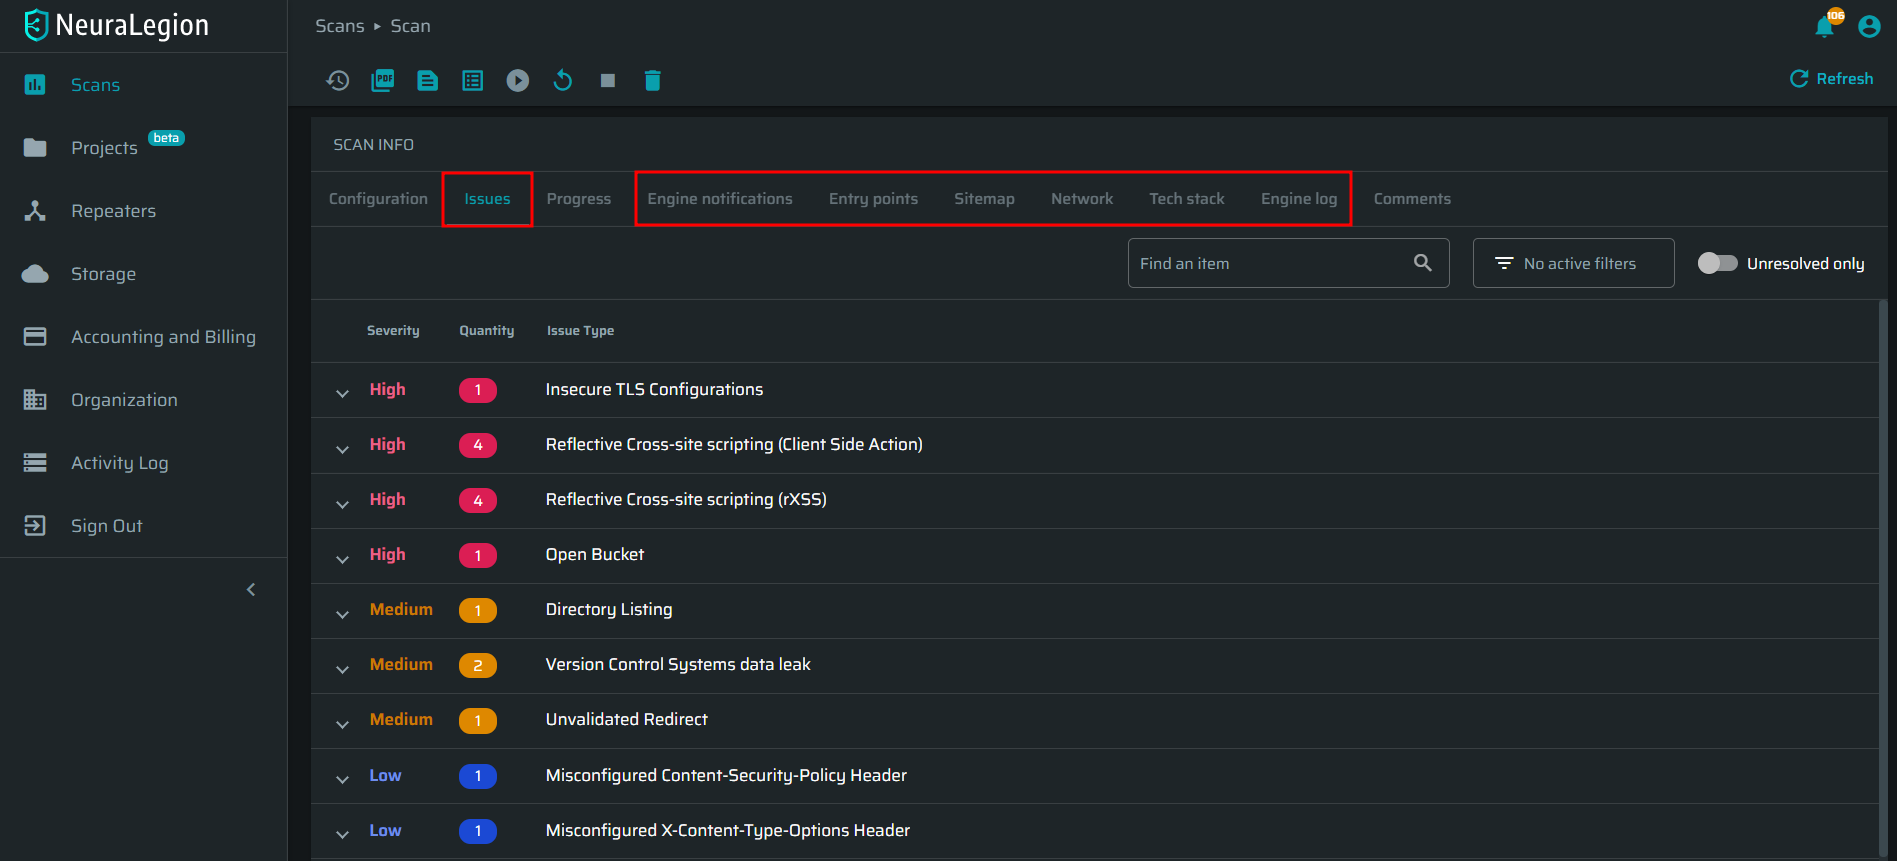Click Scan breadcrumb item
The width and height of the screenshot is (1897, 861).
(410, 26)
